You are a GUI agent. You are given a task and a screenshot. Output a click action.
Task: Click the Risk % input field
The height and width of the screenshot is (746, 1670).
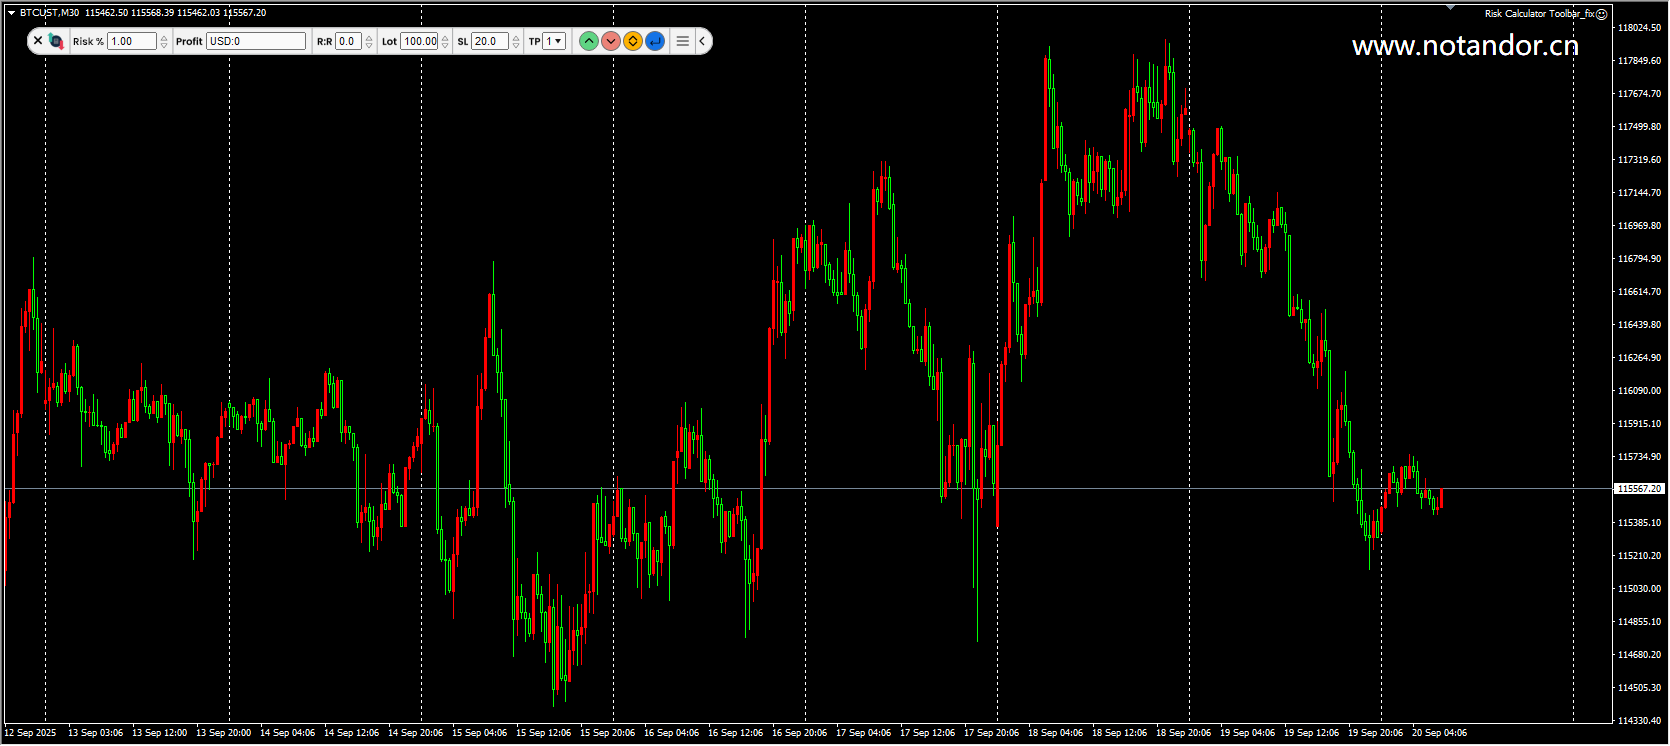(132, 41)
